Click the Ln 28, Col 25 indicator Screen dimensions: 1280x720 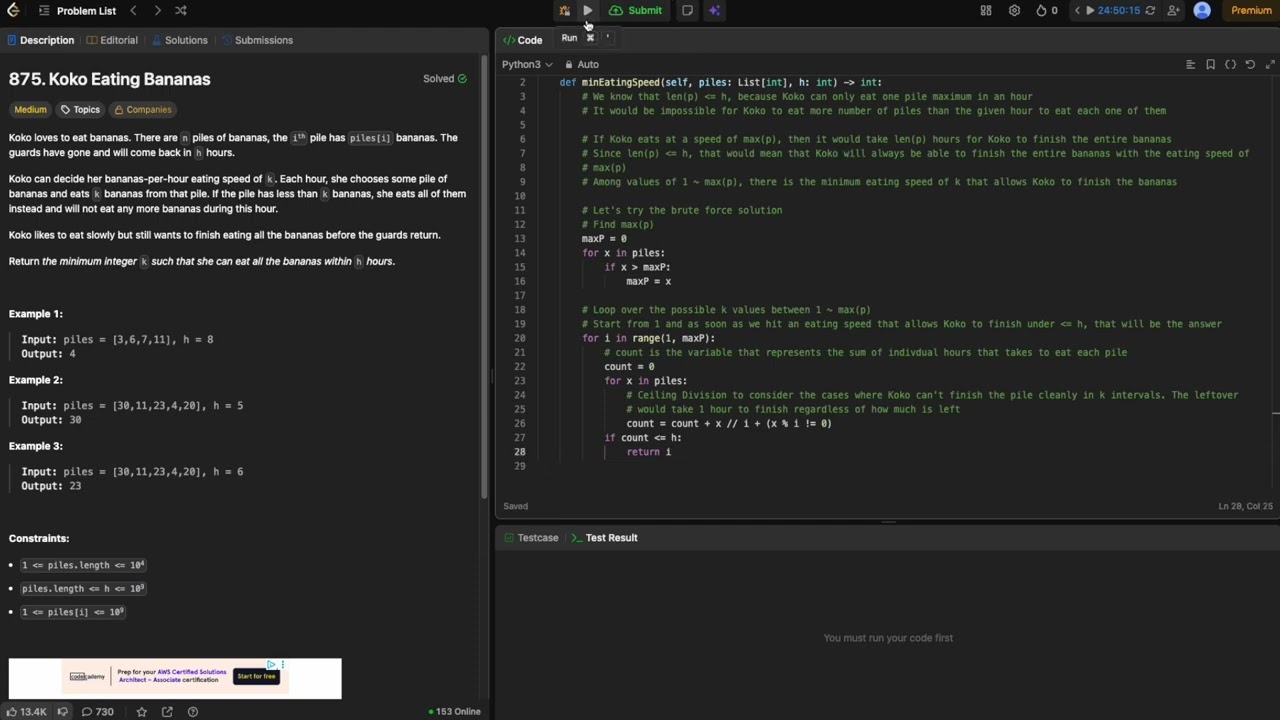(x=1245, y=506)
